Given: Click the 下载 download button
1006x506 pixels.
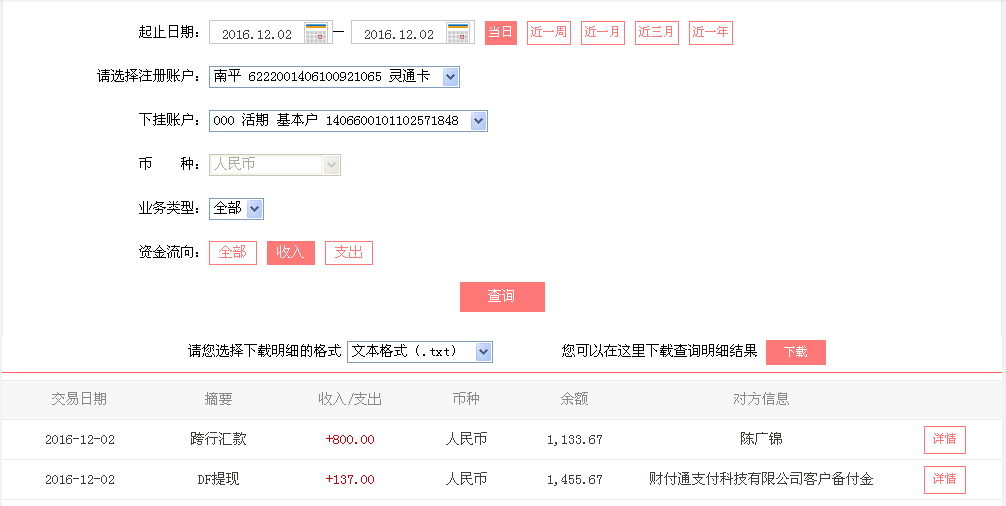Looking at the screenshot, I should pos(796,352).
